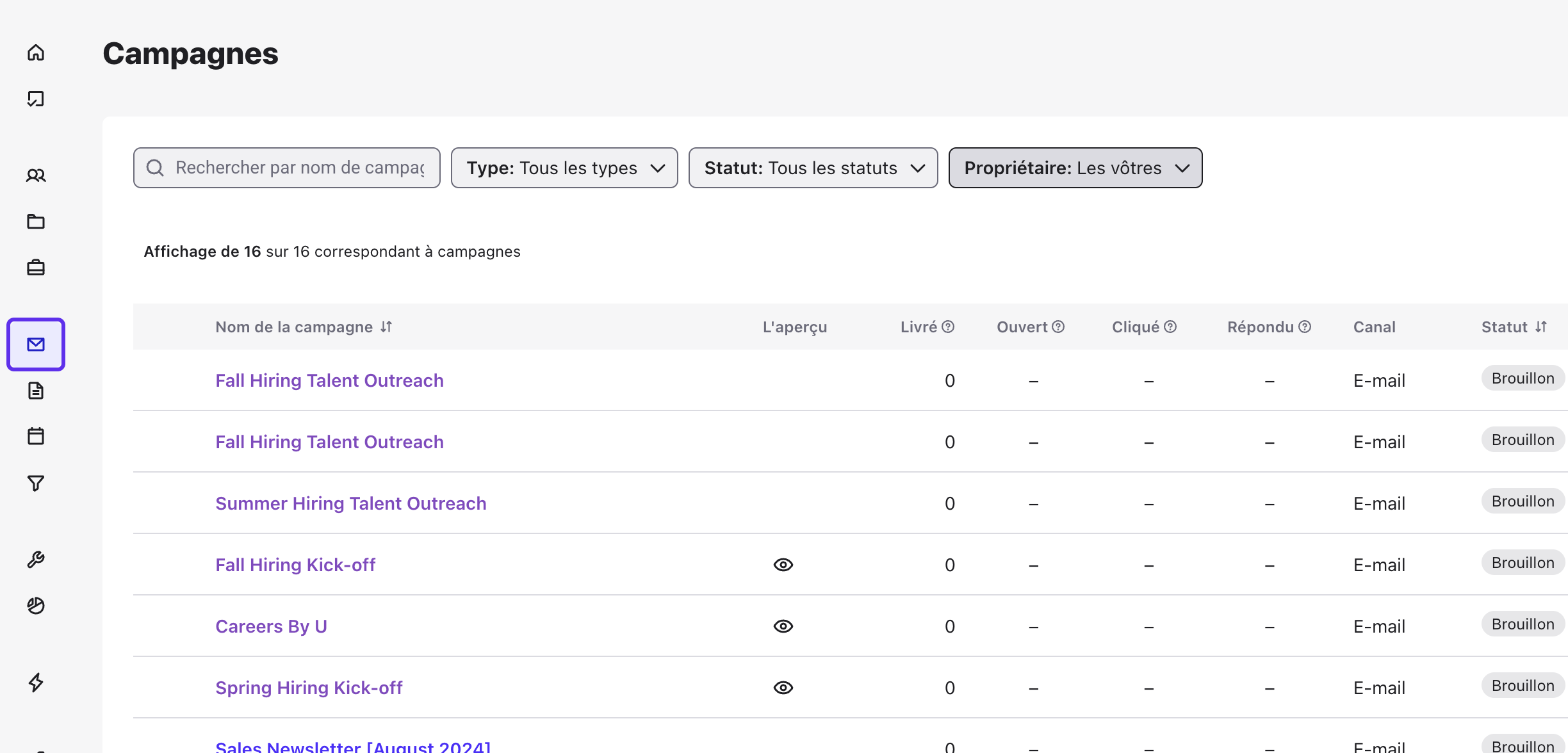Open the funnel icon in sidebar
Viewport: 1568px width, 753px height.
click(36, 483)
